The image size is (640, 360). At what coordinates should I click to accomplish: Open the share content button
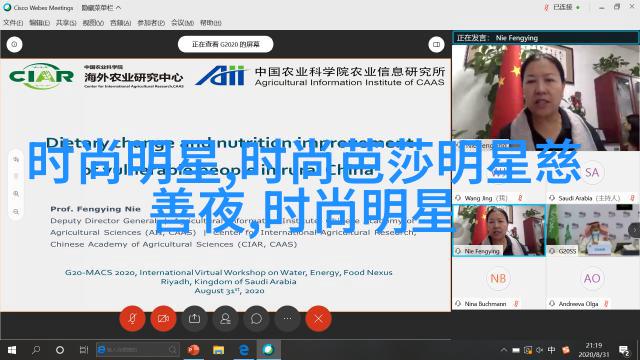(x=194, y=319)
